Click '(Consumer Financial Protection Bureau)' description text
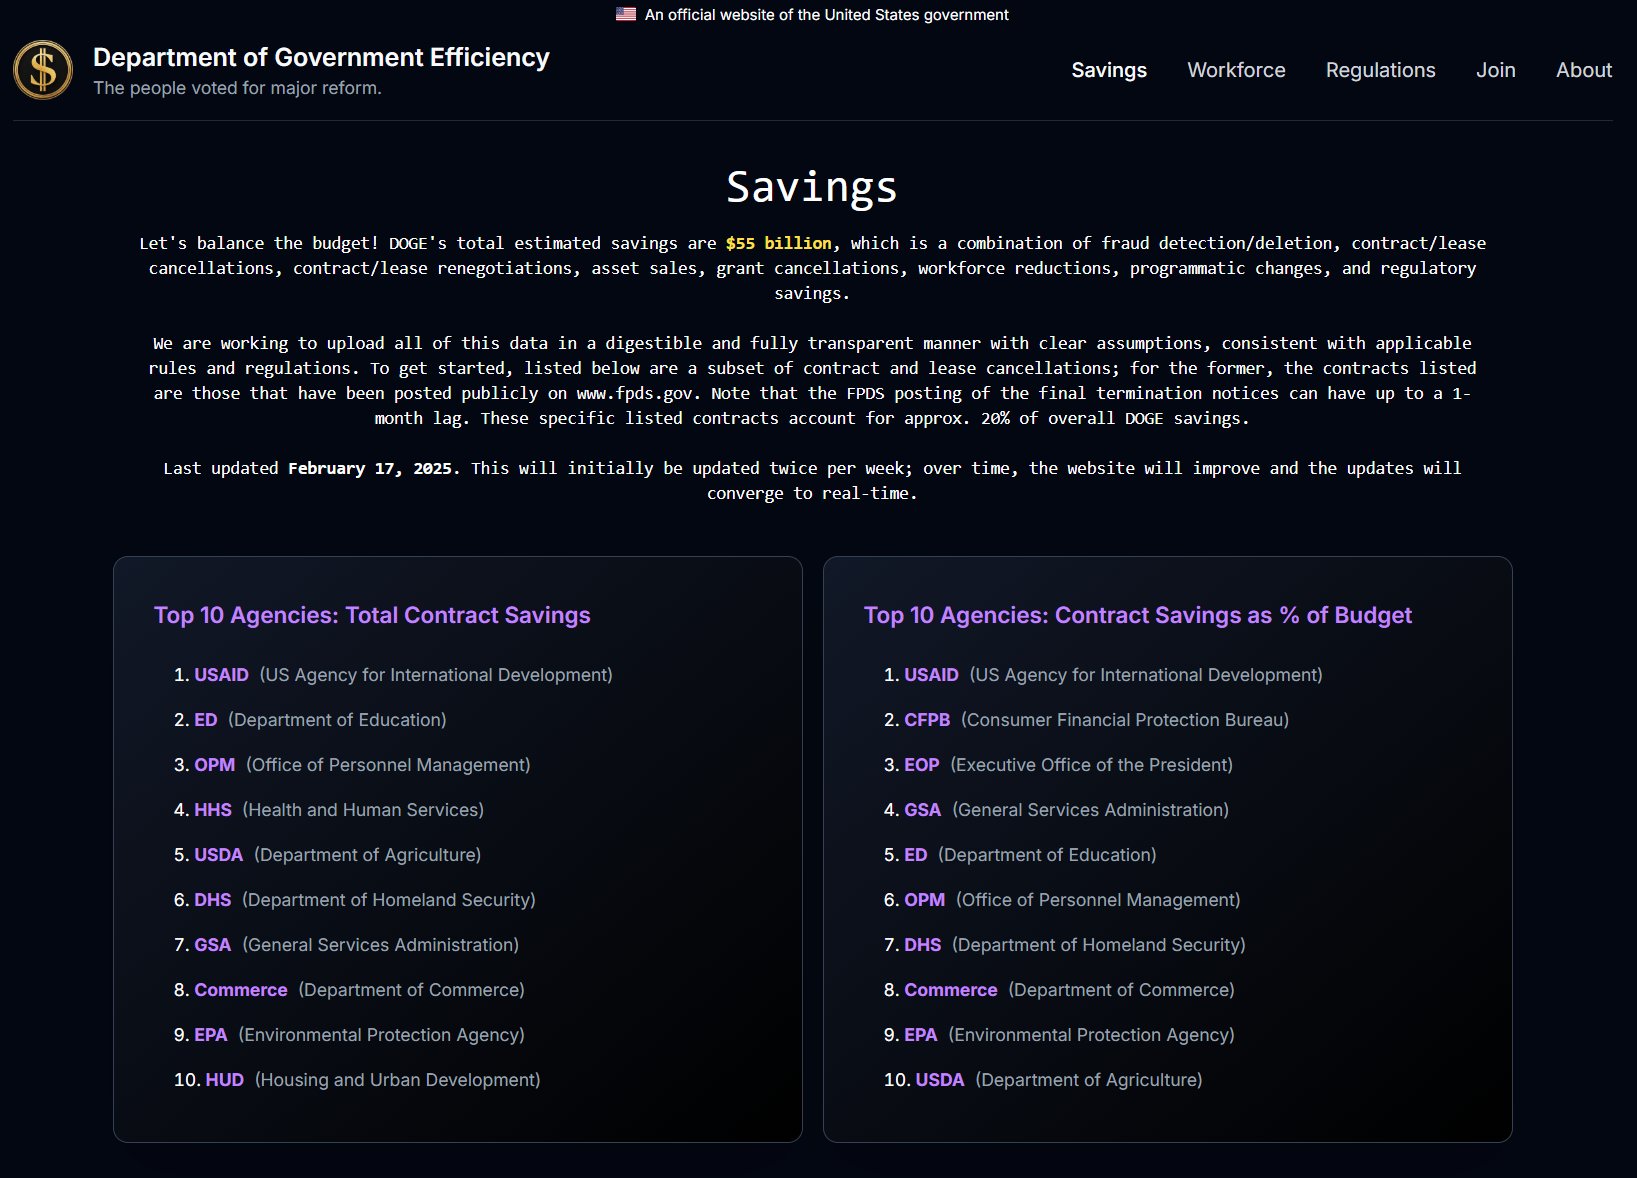The image size is (1637, 1178). pos(1125,720)
